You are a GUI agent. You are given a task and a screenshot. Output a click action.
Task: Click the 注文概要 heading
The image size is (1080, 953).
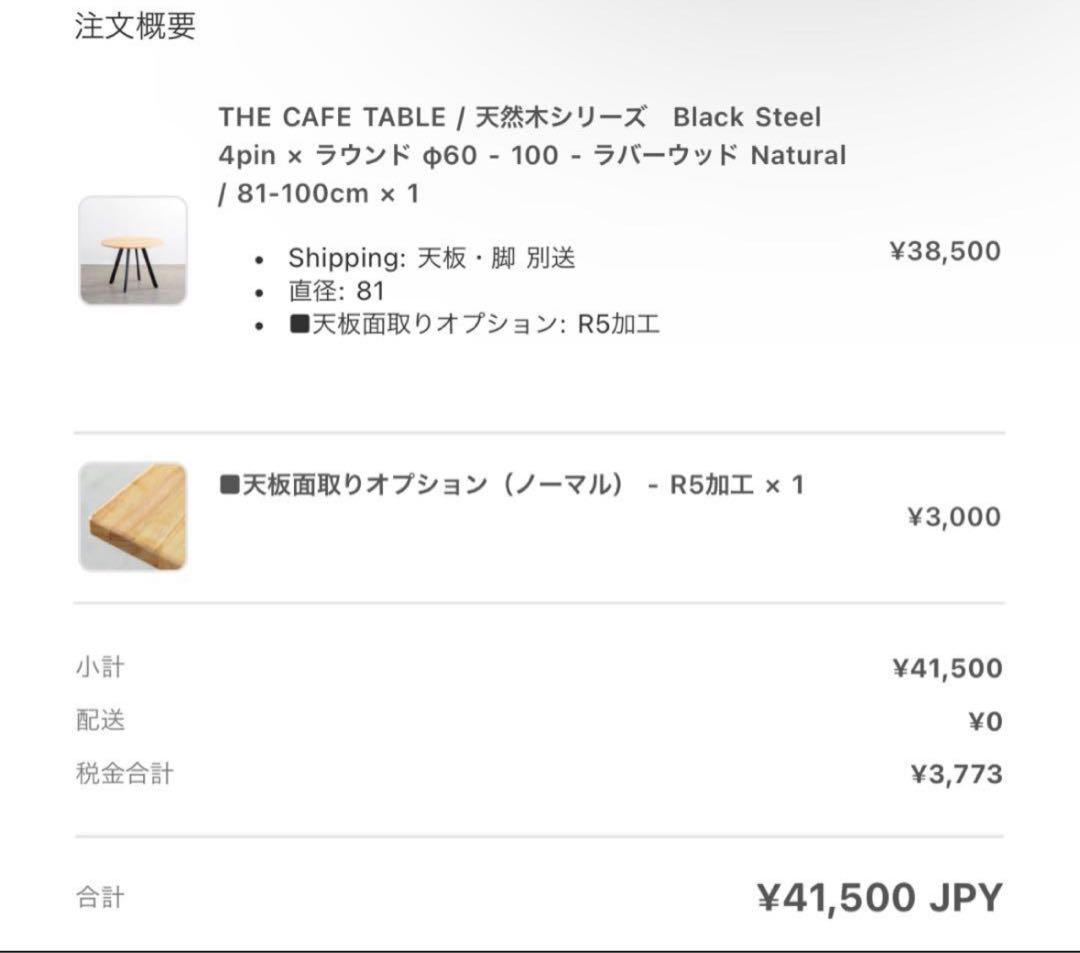[x=135, y=27]
